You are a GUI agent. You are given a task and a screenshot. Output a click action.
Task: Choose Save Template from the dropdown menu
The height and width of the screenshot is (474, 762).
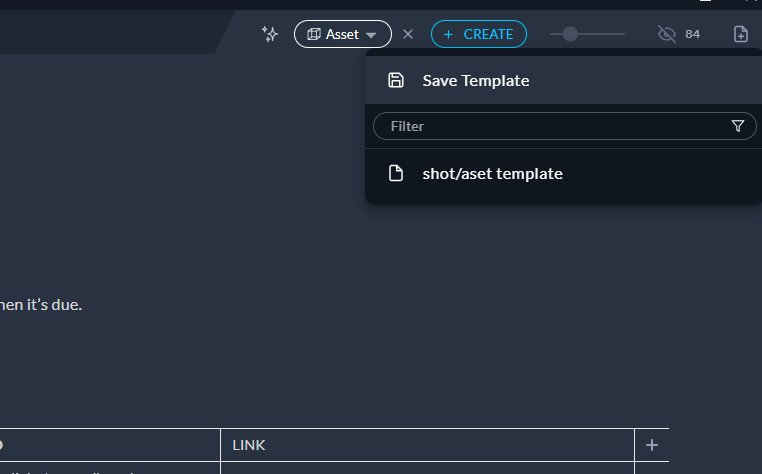click(476, 80)
